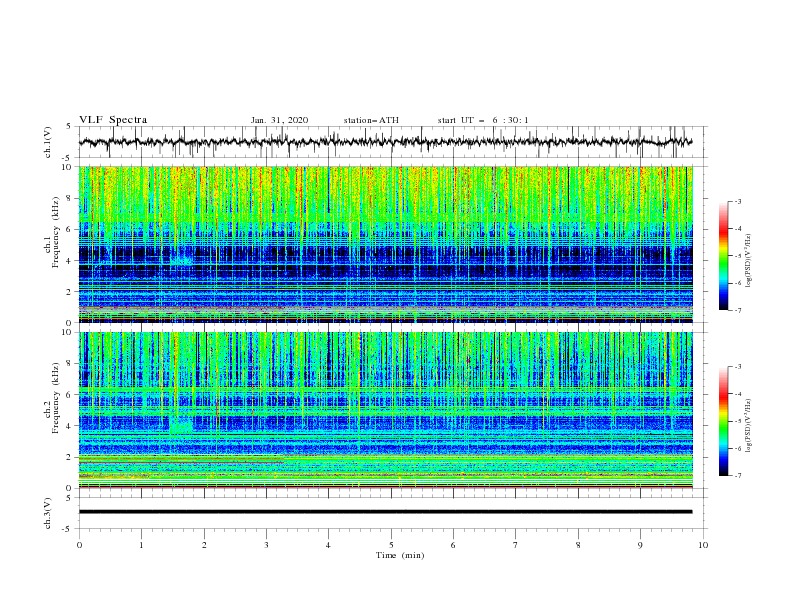Click the "-7" label on ch.2 colorbar

737,476
